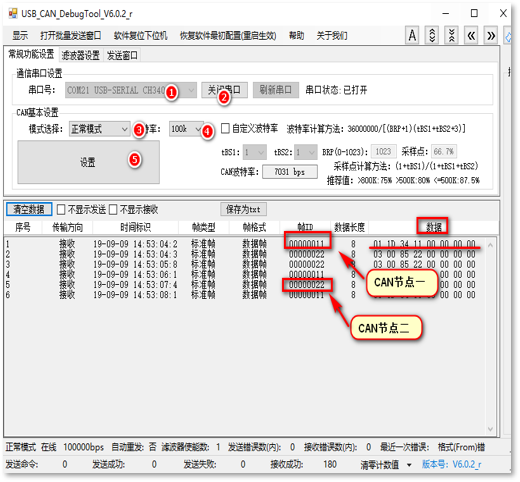The image size is (520, 482).
Task: Click 软件复位下位机 menu item
Action: (140, 35)
